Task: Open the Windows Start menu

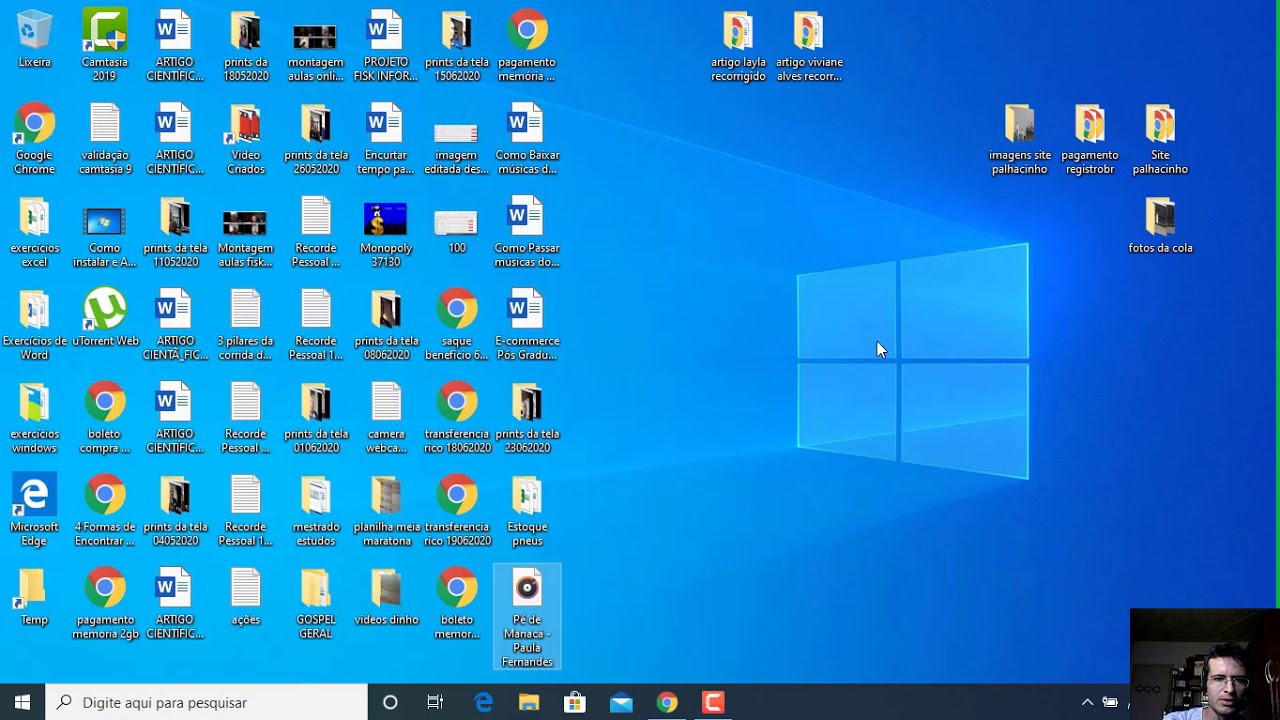Action: (x=22, y=702)
